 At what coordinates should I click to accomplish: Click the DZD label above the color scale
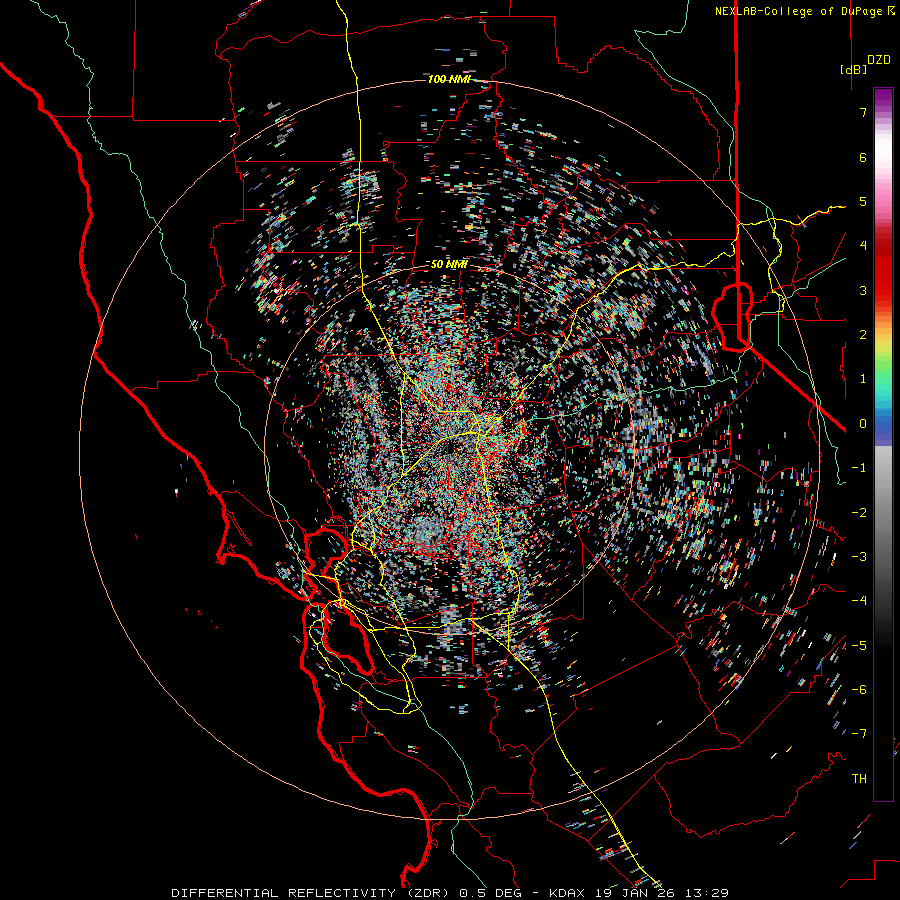coord(879,60)
